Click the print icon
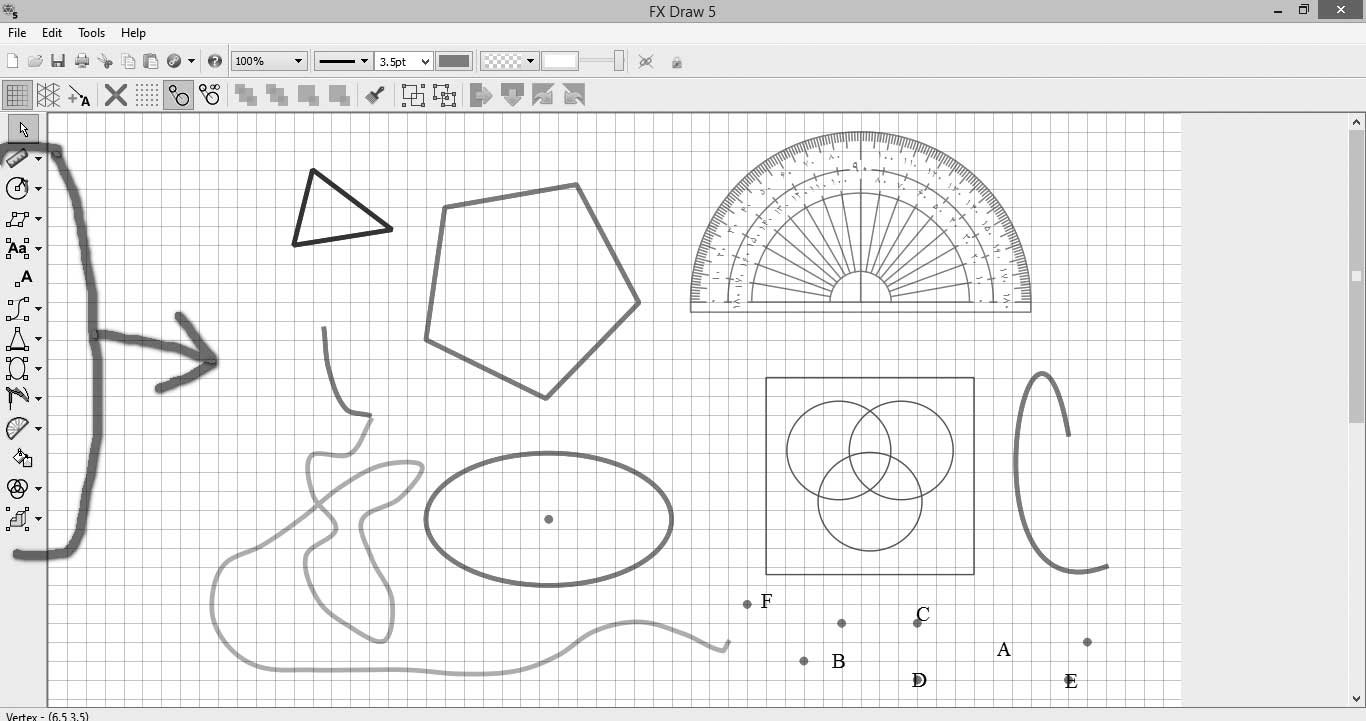Viewport: 1366px width, 721px height. tap(82, 62)
